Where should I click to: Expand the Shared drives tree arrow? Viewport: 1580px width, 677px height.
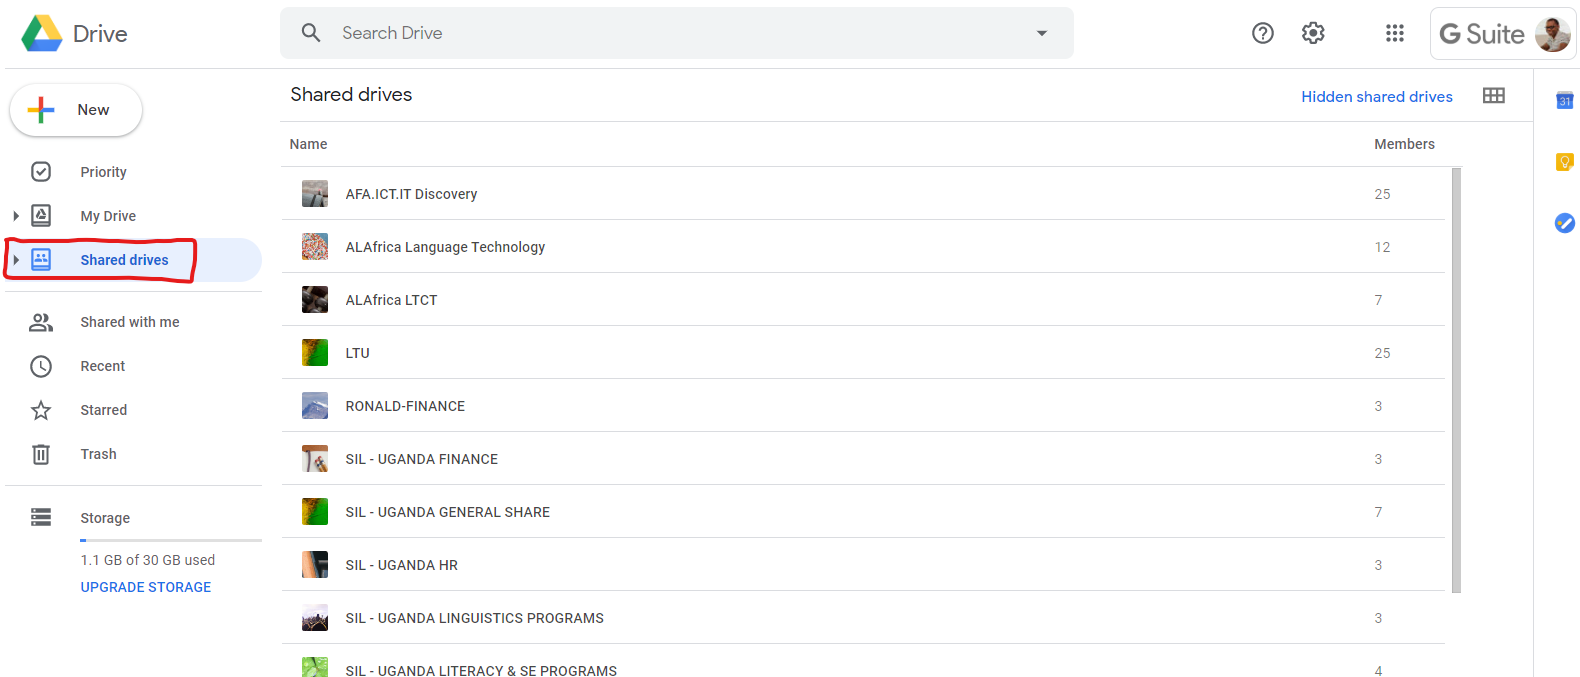[x=16, y=260]
